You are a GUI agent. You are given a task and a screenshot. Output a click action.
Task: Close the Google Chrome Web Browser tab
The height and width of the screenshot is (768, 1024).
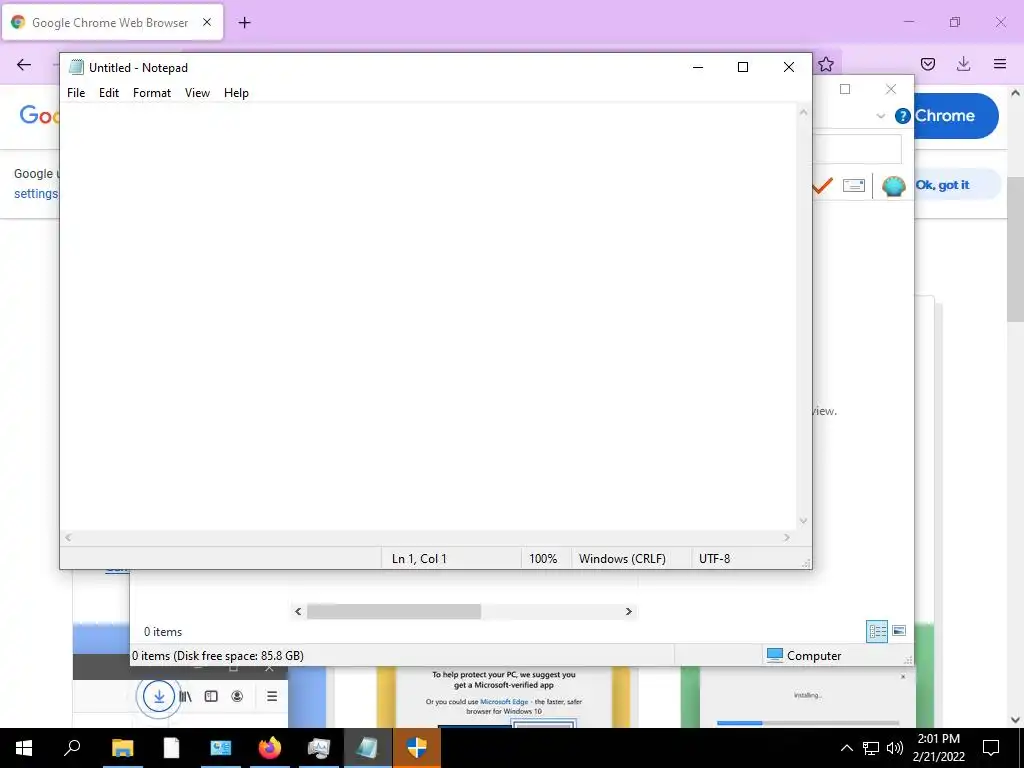pyautogui.click(x=206, y=22)
